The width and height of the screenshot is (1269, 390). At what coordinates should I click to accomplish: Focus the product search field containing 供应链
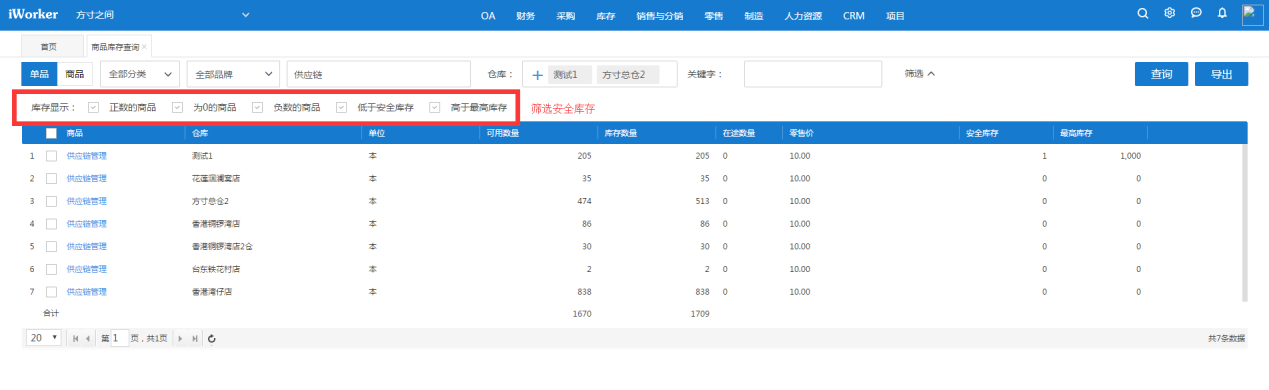pyautogui.click(x=378, y=75)
